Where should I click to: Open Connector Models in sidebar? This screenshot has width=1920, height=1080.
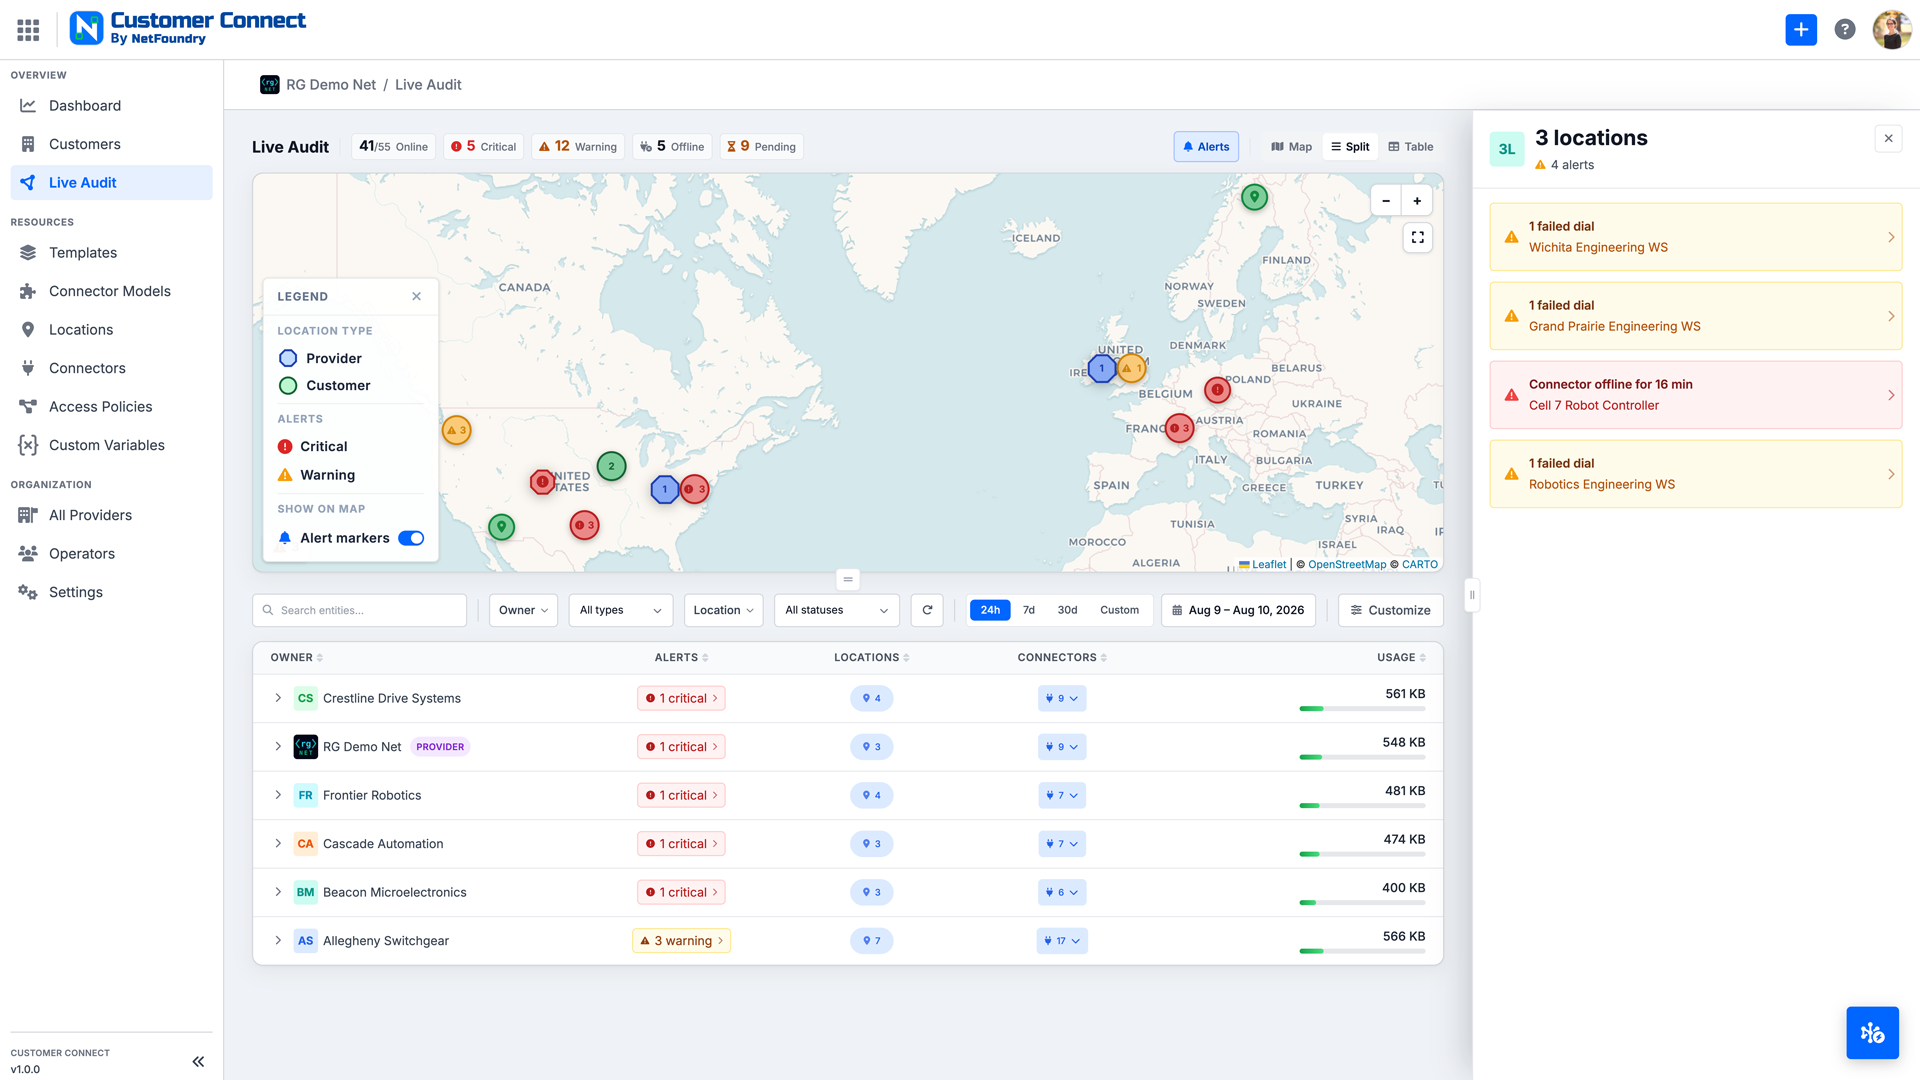pyautogui.click(x=110, y=291)
